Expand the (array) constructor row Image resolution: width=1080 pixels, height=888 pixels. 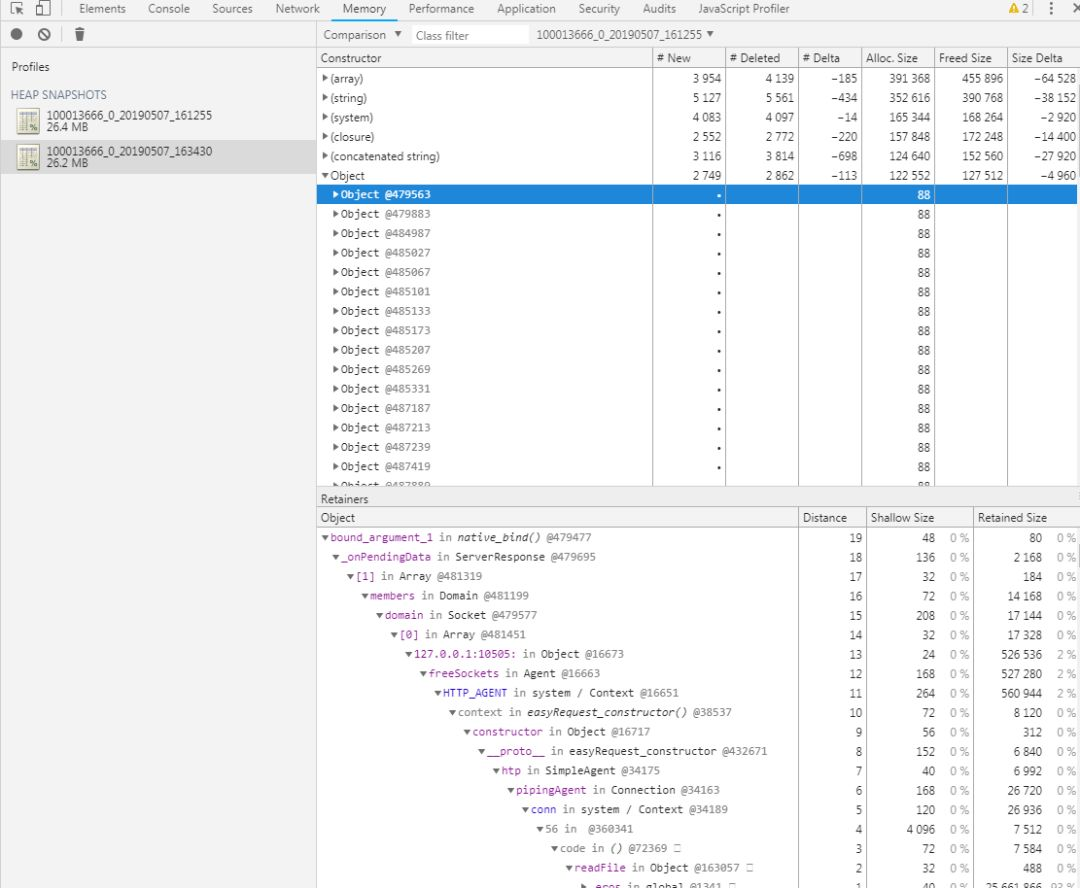coord(325,78)
